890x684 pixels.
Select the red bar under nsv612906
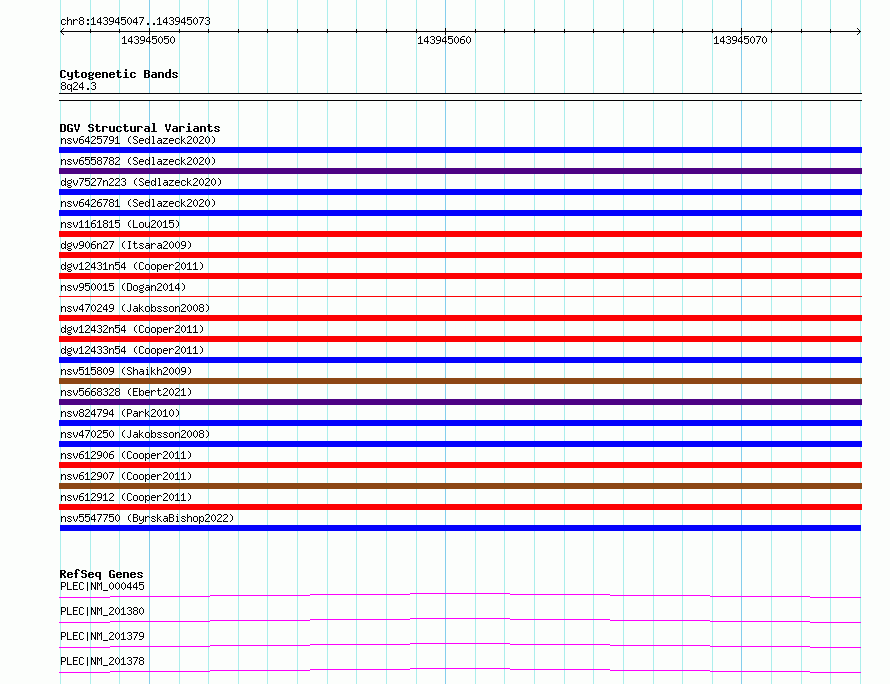460,465
